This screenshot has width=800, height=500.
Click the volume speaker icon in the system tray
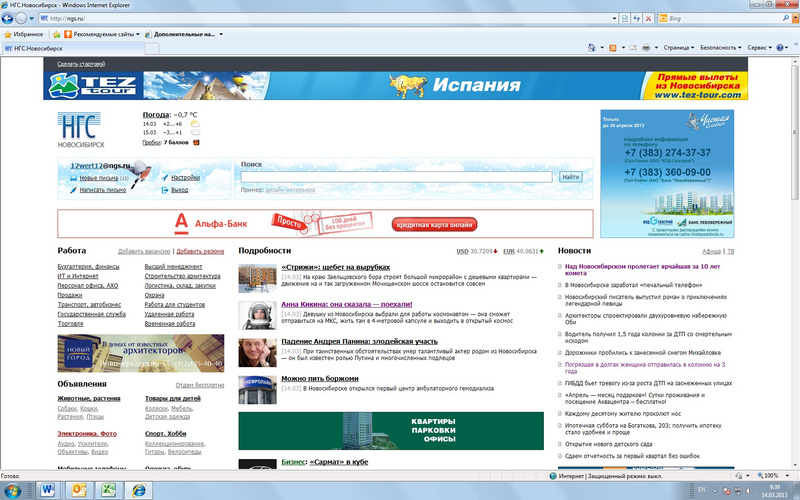pos(750,491)
